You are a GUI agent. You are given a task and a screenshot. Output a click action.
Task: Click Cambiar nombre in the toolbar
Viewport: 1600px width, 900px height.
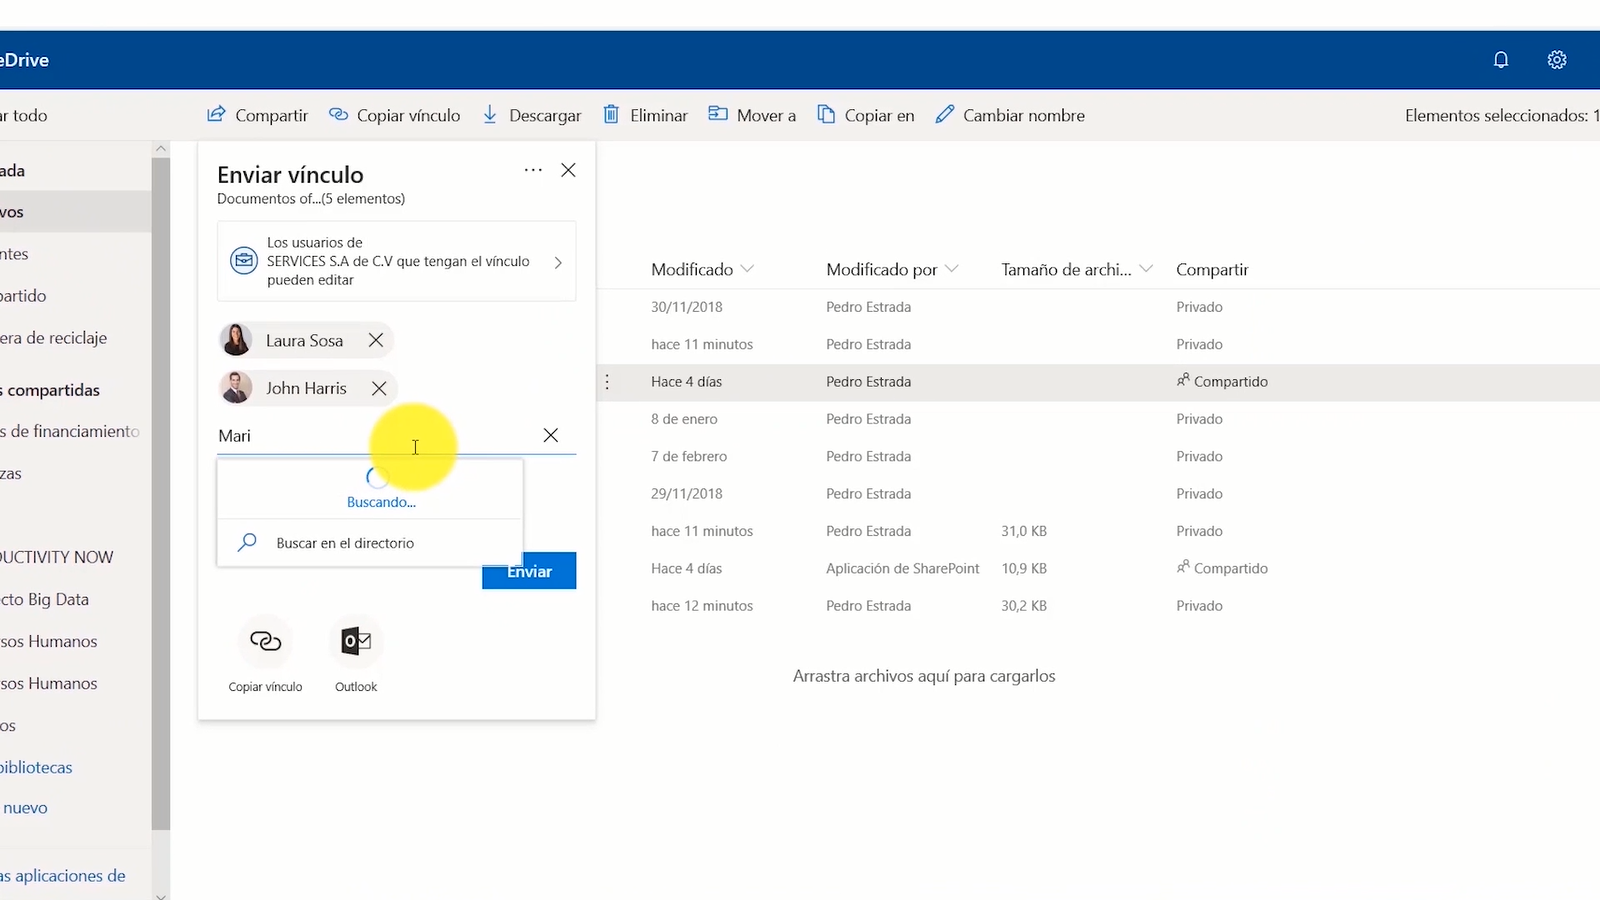click(1010, 115)
